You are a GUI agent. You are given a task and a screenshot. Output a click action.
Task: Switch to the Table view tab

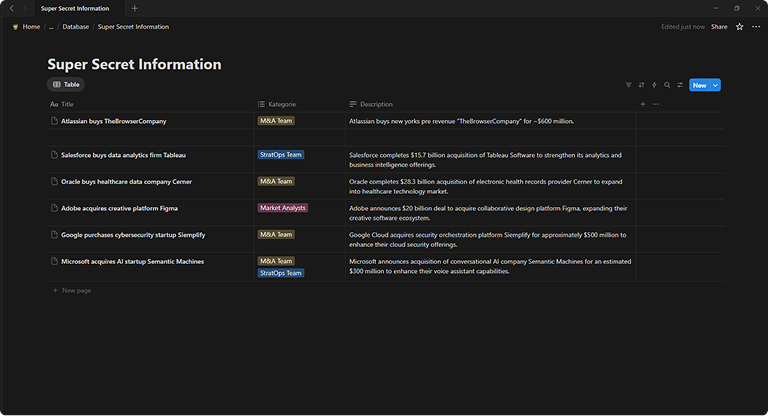coord(66,84)
